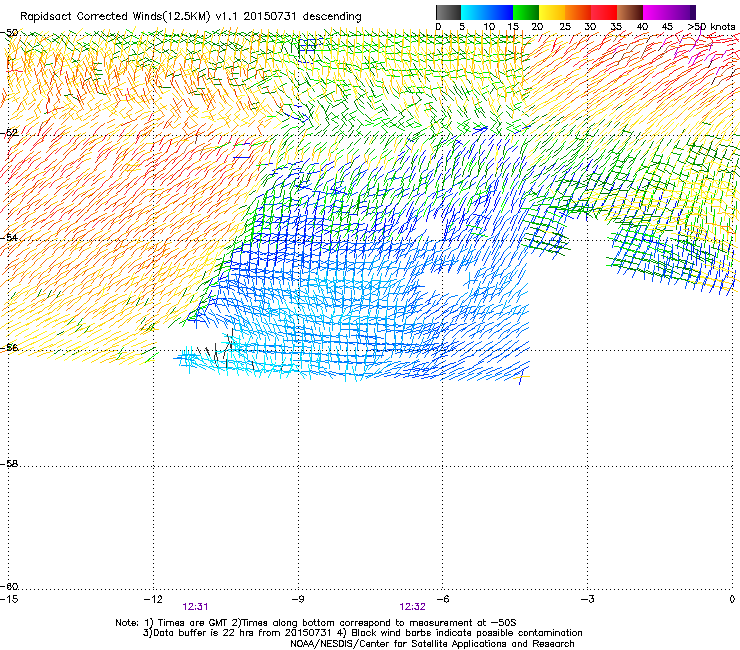Click the blue 10-15 knots legend swatch

point(500,12)
